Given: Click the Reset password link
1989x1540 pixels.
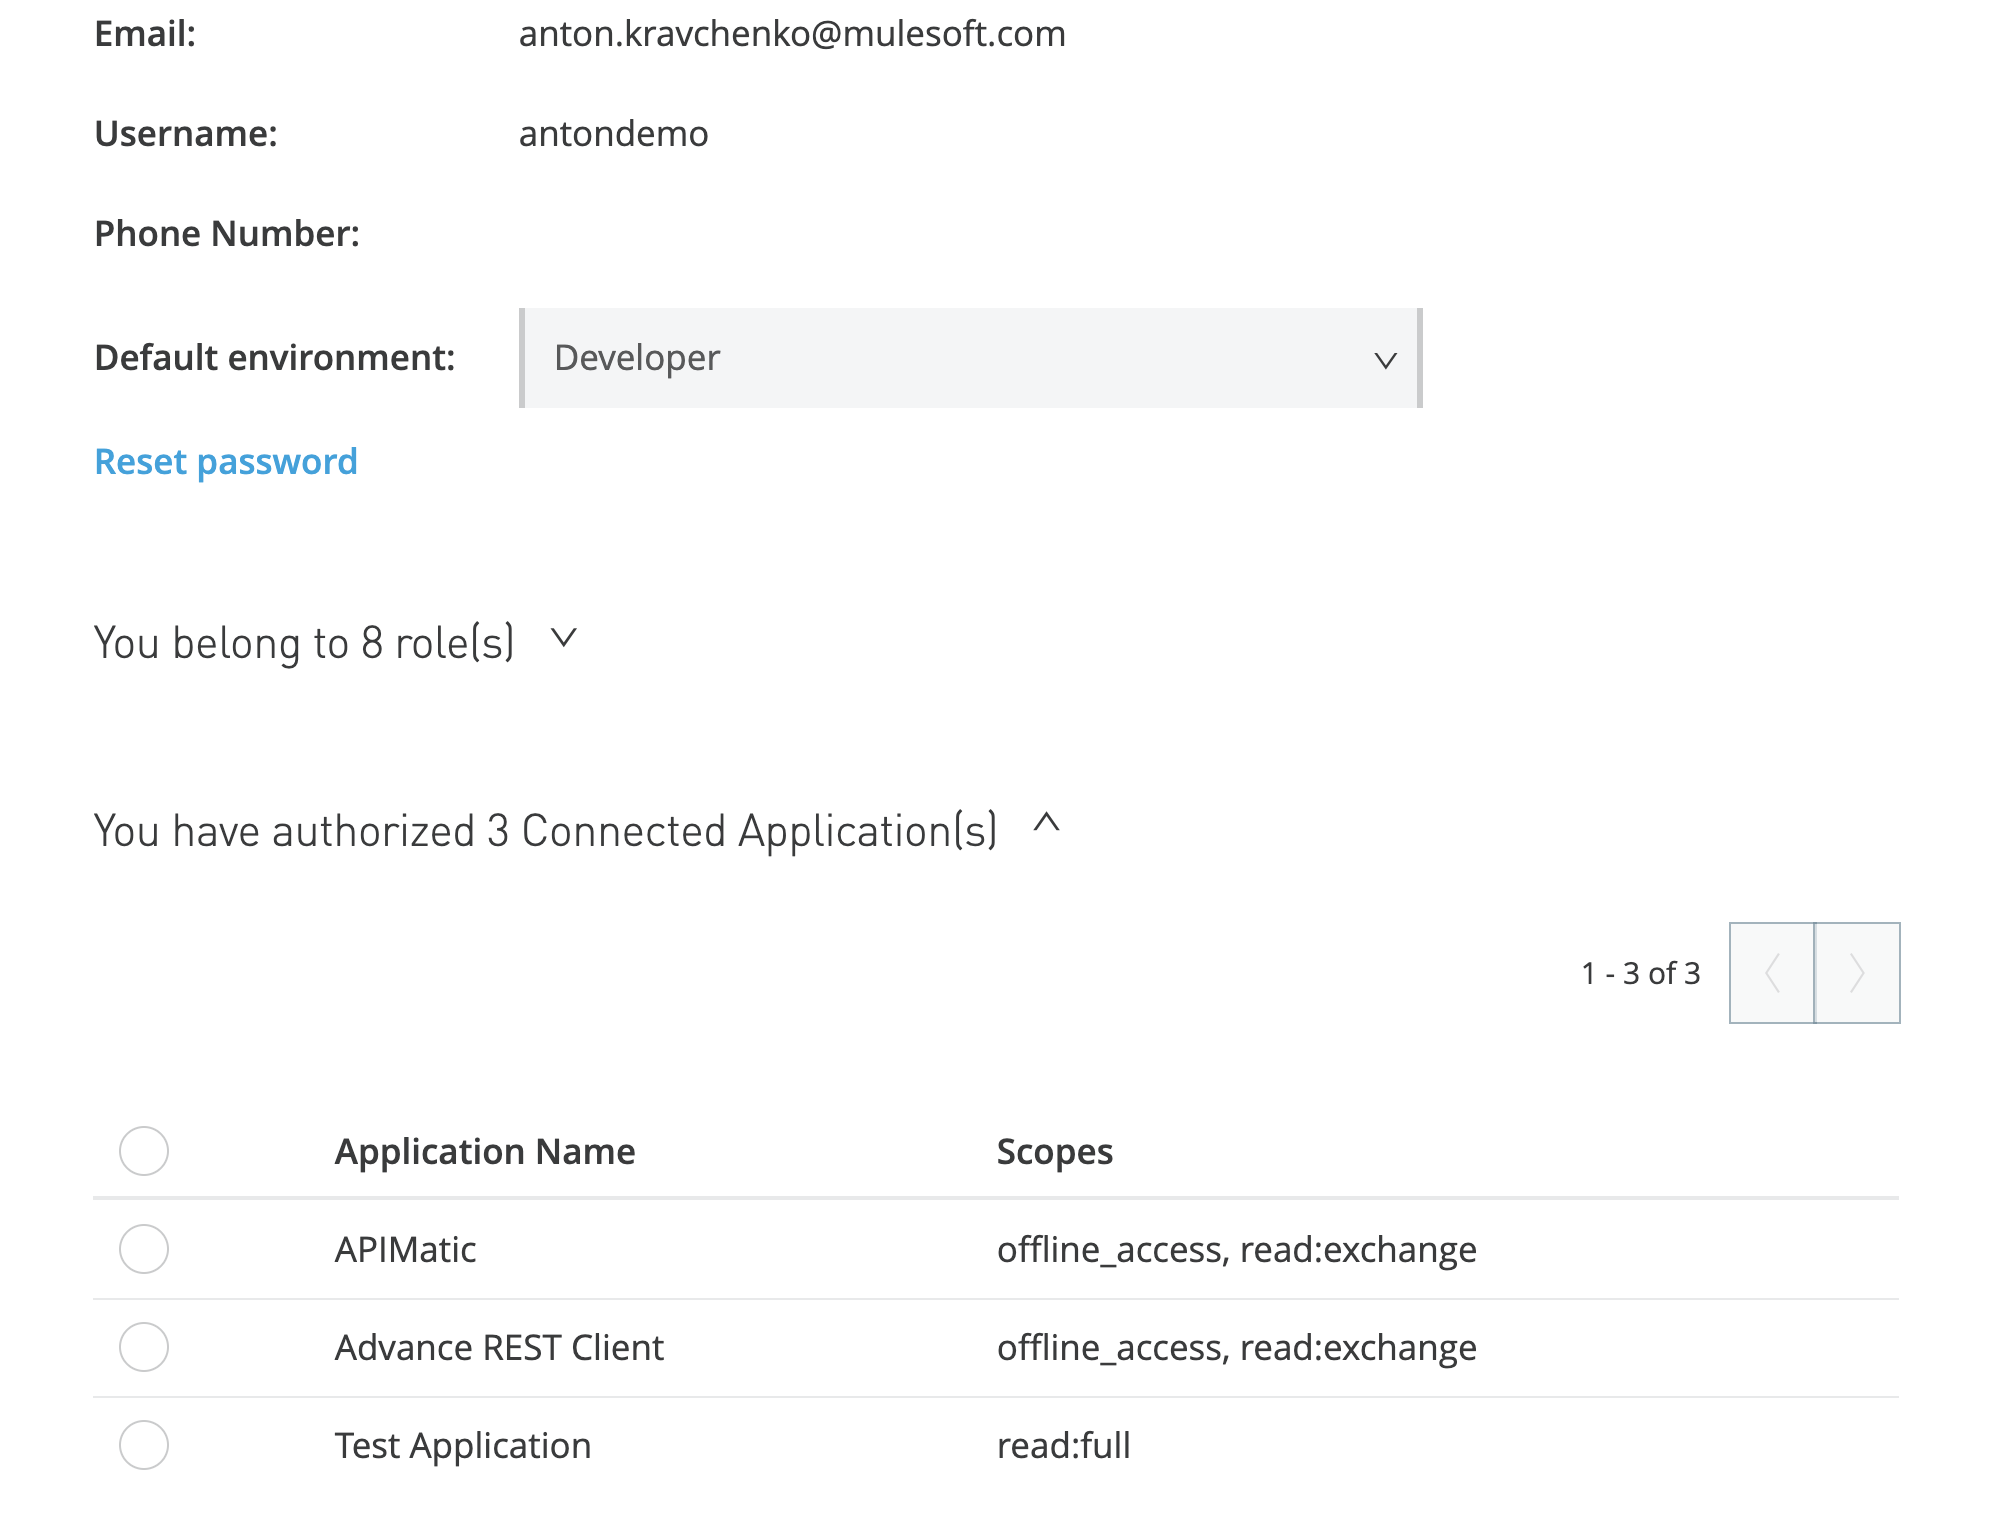Looking at the screenshot, I should pos(225,461).
